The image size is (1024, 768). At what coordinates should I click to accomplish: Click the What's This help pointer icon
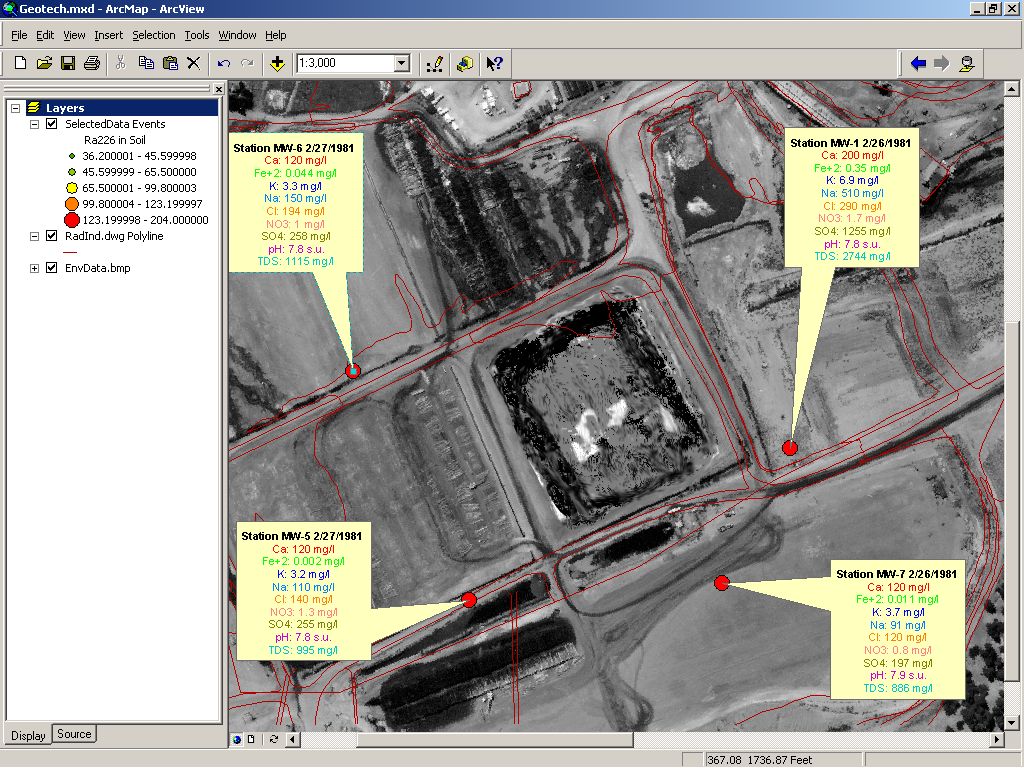coord(494,63)
